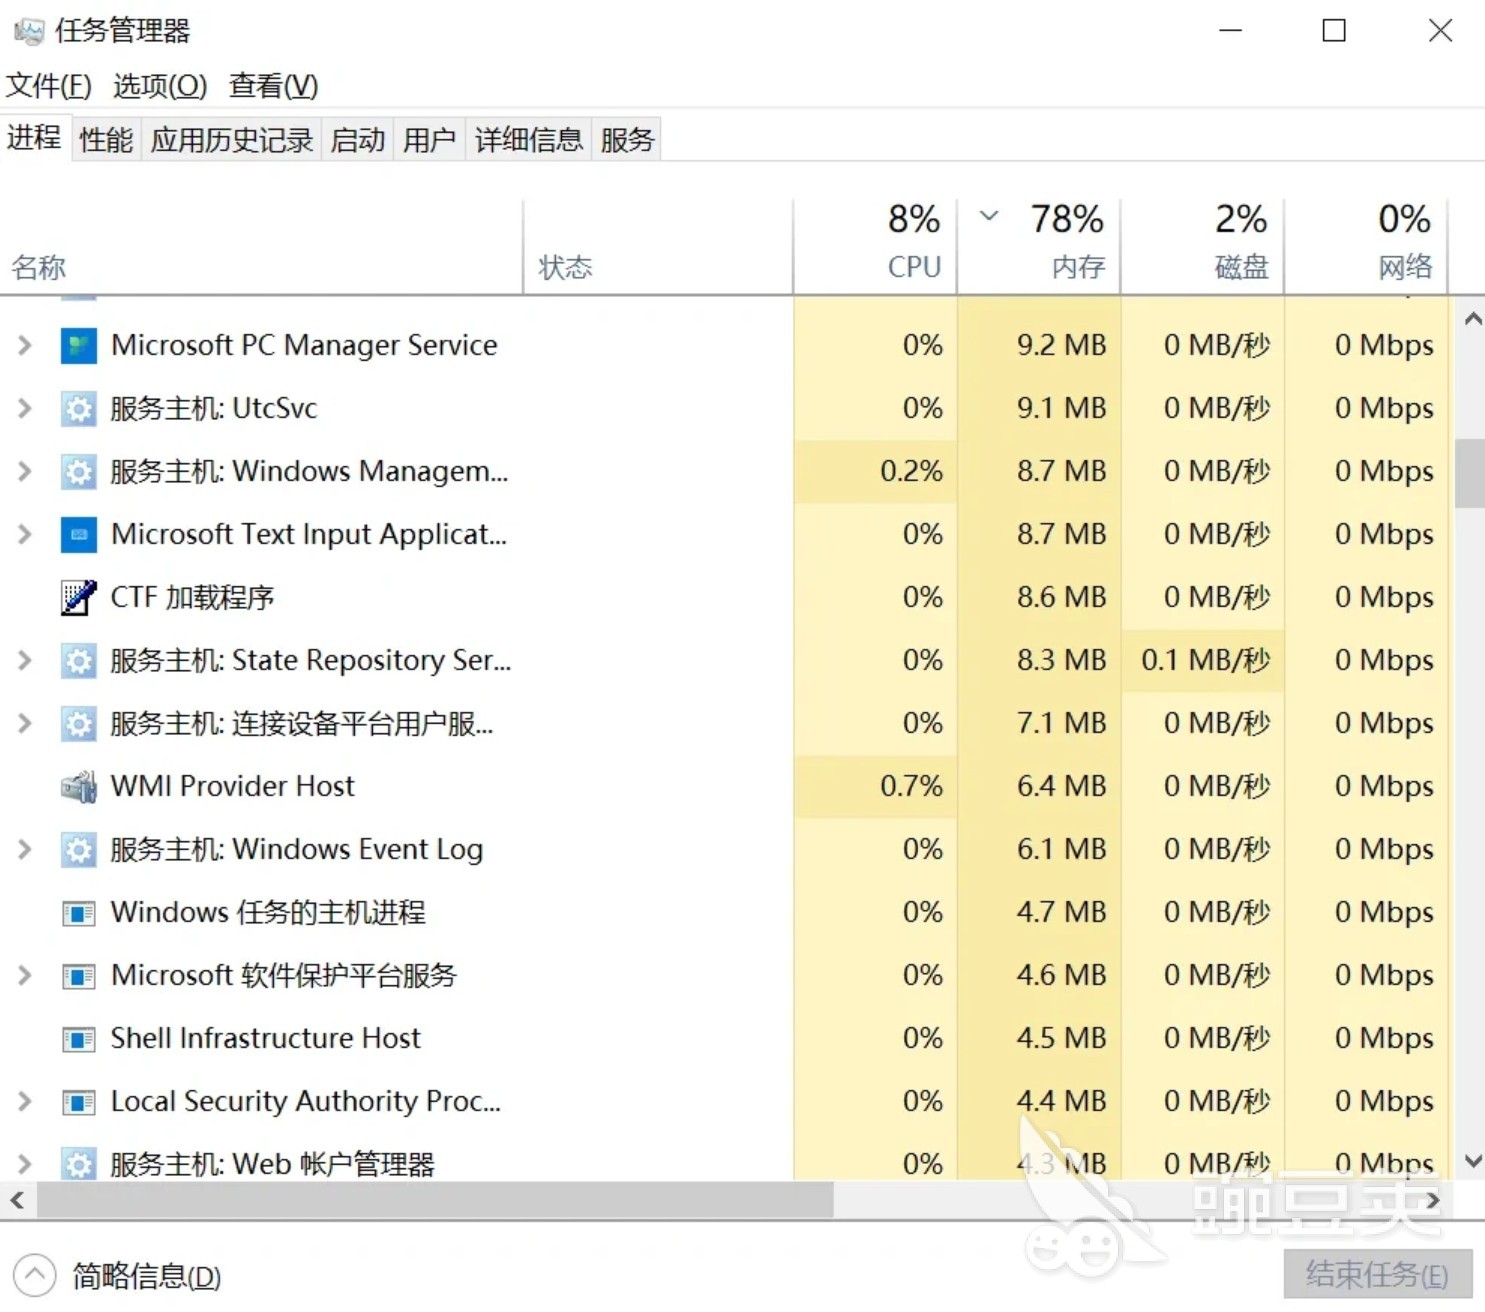
Task: Click the 0.2% CPU value
Action: (911, 472)
